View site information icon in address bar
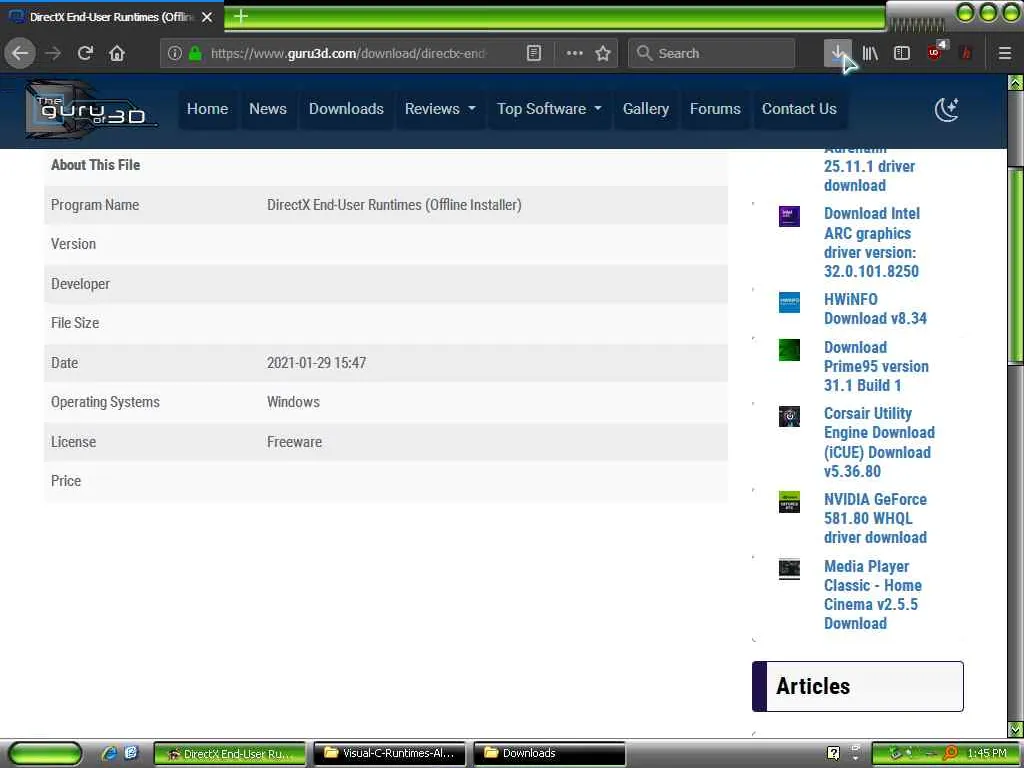 (174, 54)
